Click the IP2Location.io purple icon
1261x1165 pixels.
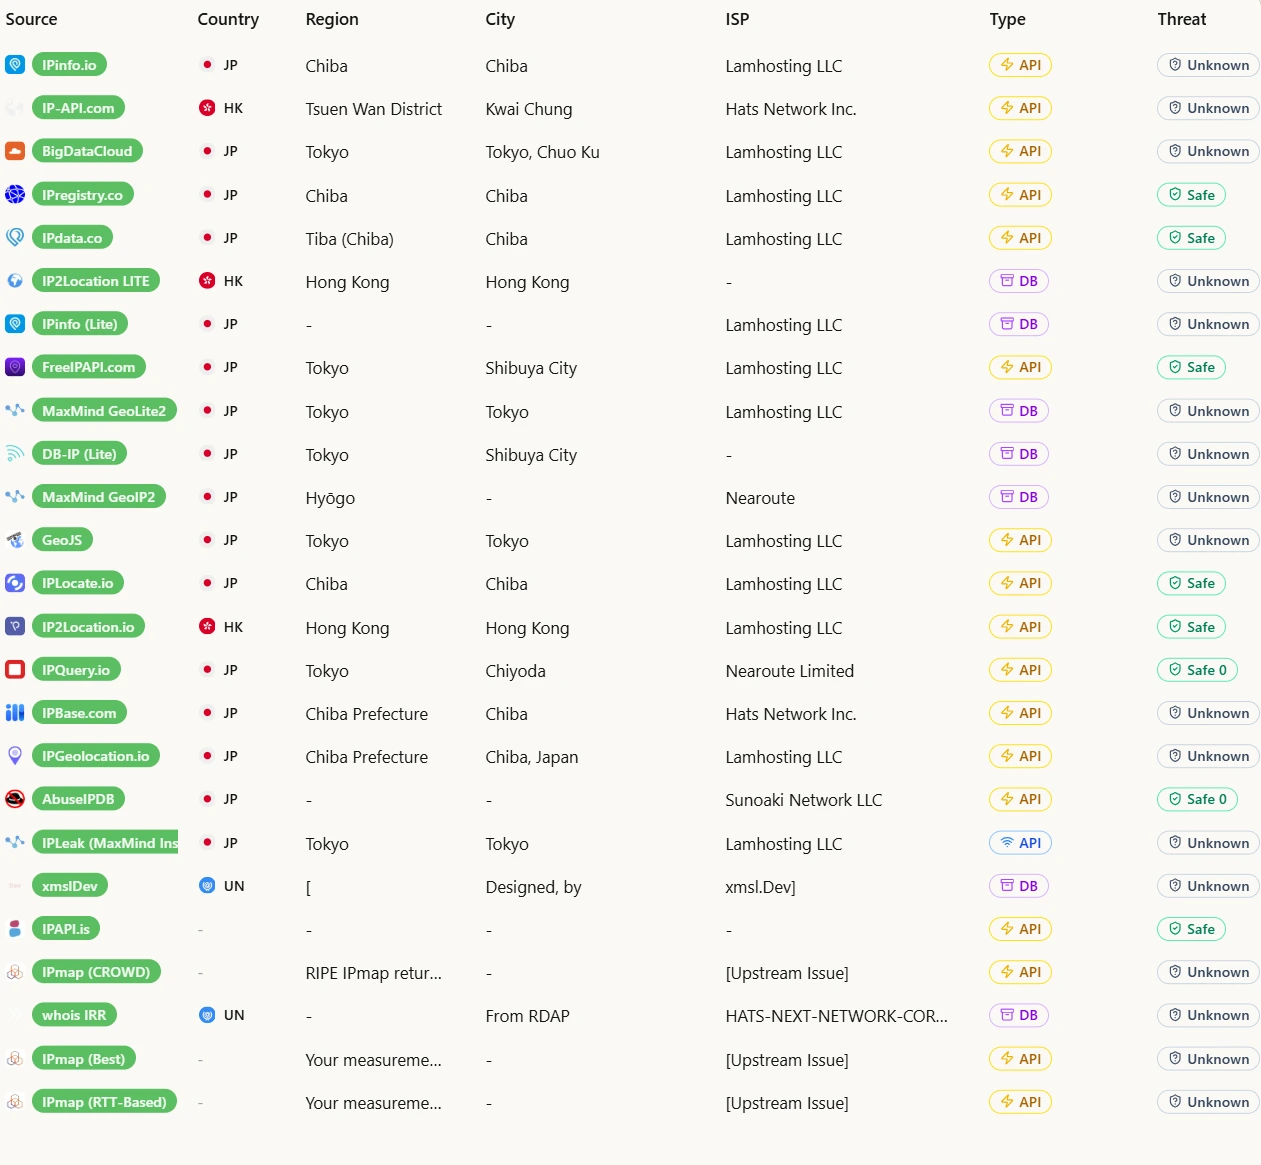point(15,627)
